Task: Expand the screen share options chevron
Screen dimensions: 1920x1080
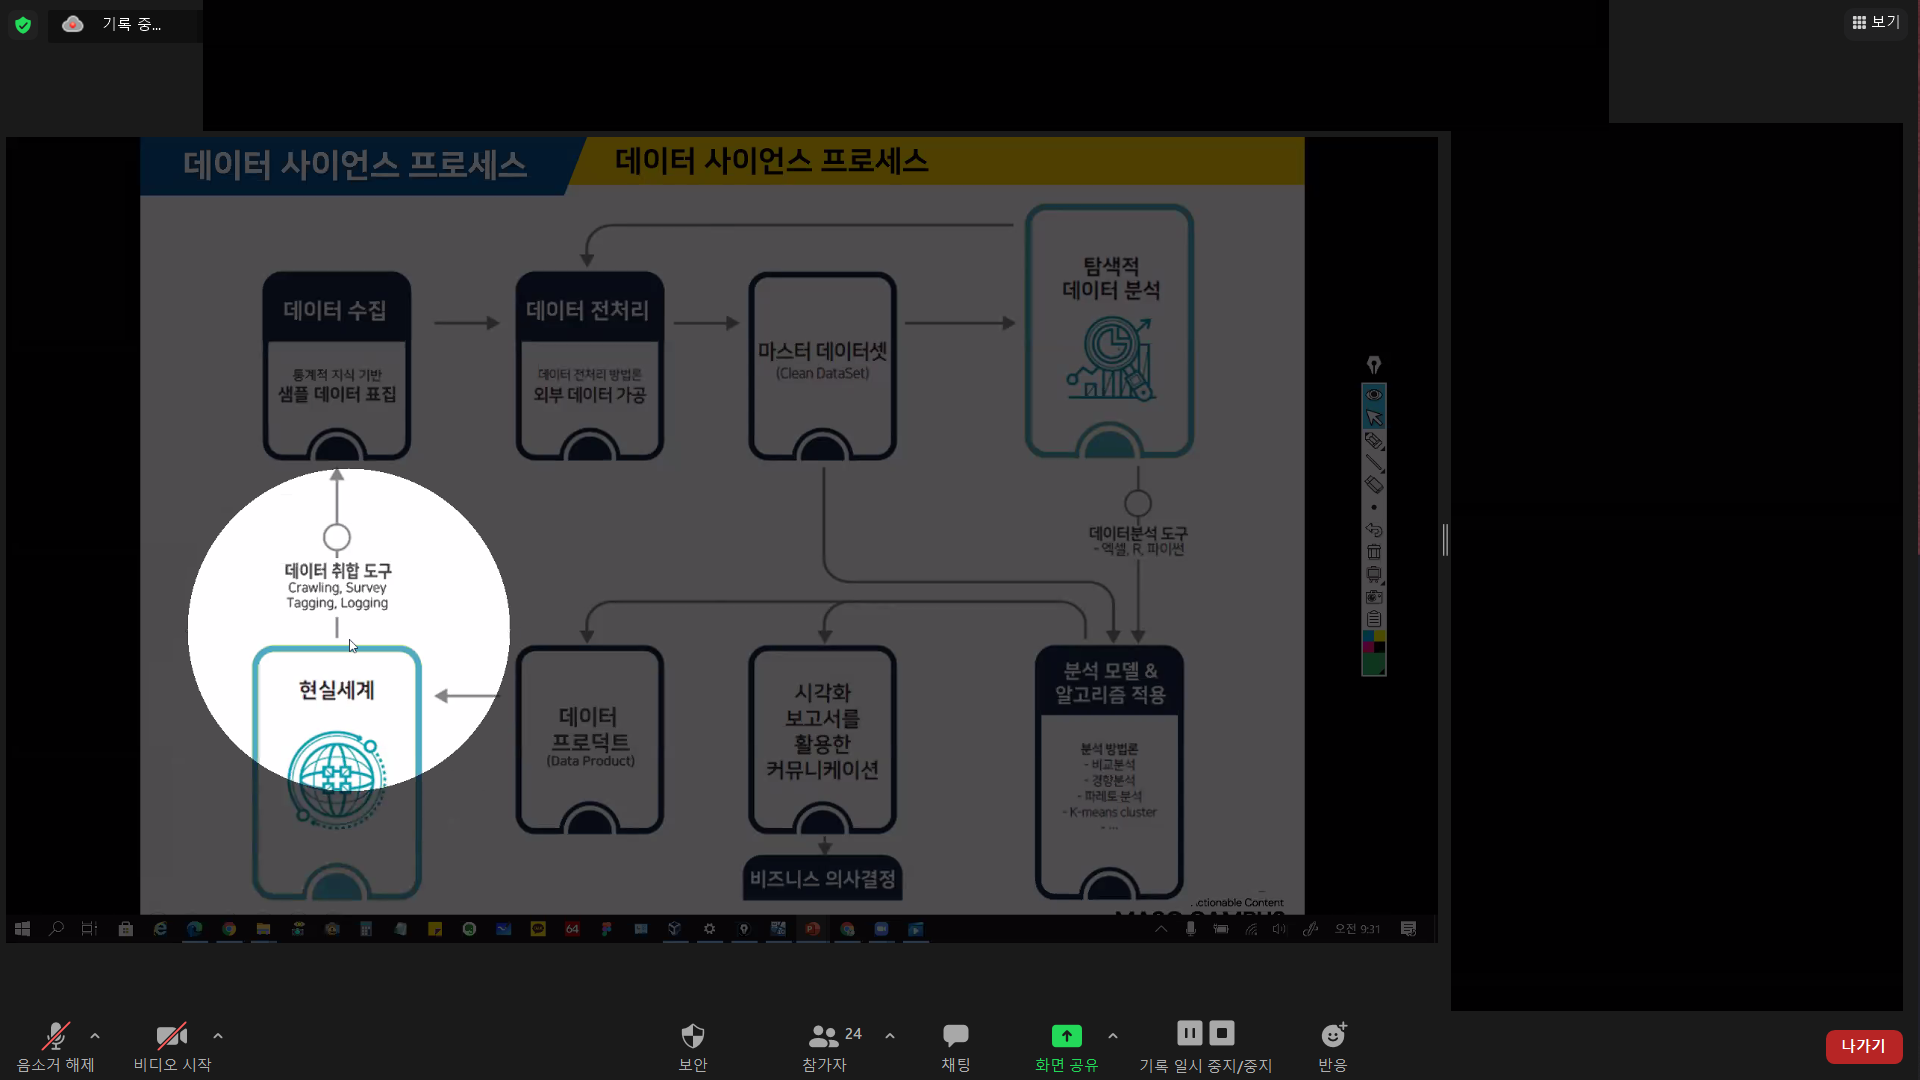Action: point(1113,1036)
